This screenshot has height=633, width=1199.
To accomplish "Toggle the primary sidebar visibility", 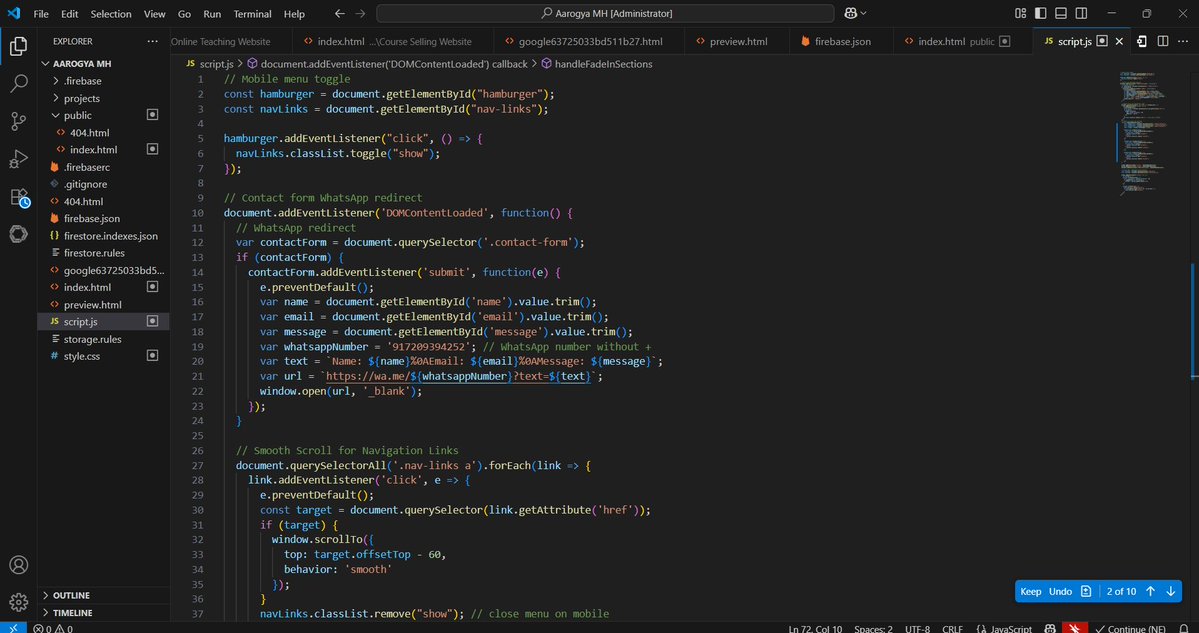I will pyautogui.click(x=1038, y=12).
